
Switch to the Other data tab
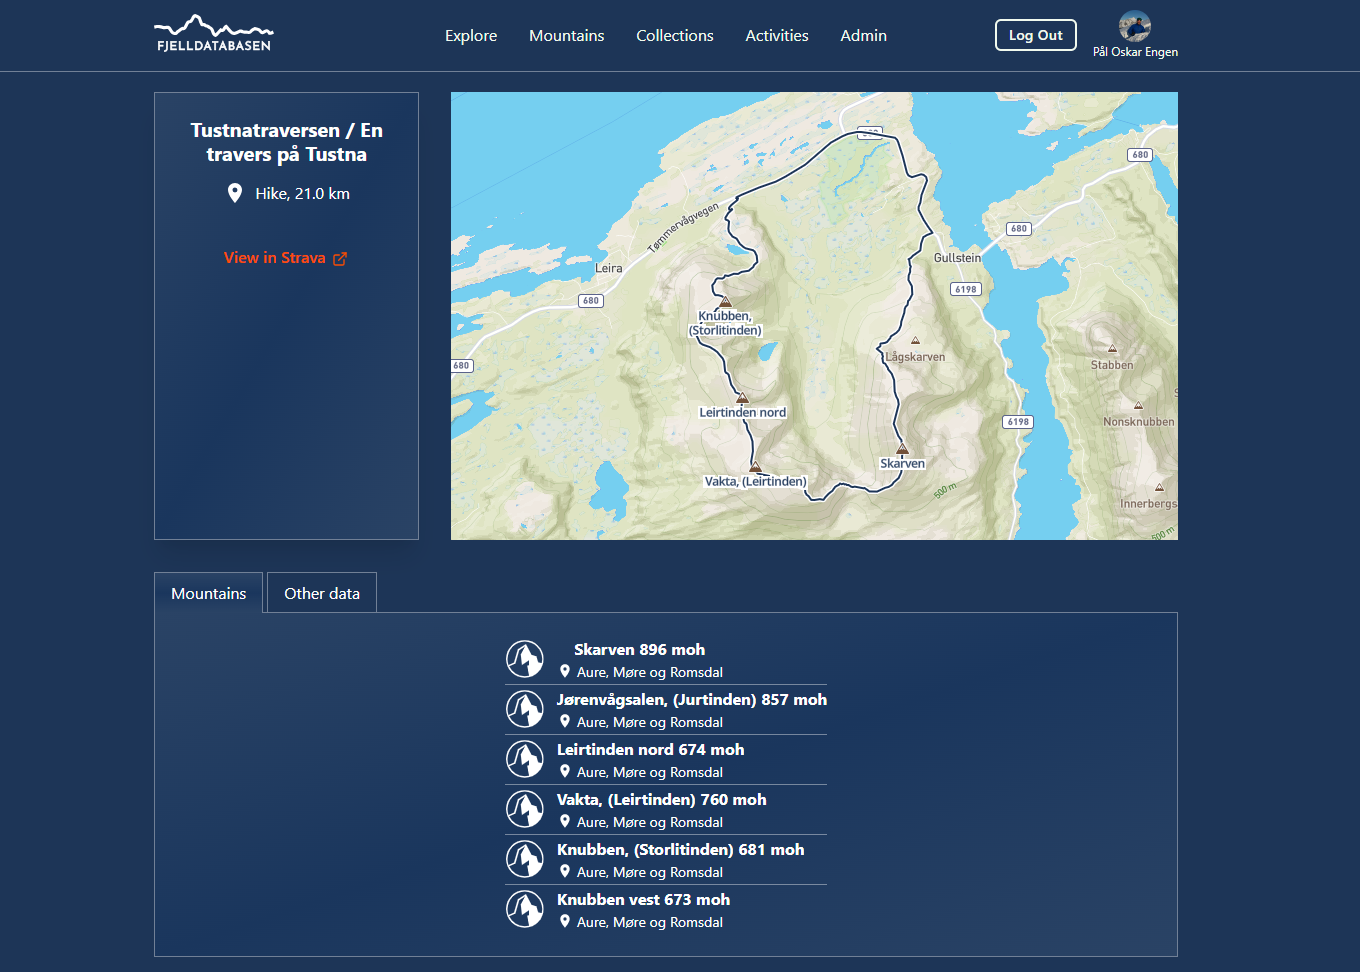322,593
